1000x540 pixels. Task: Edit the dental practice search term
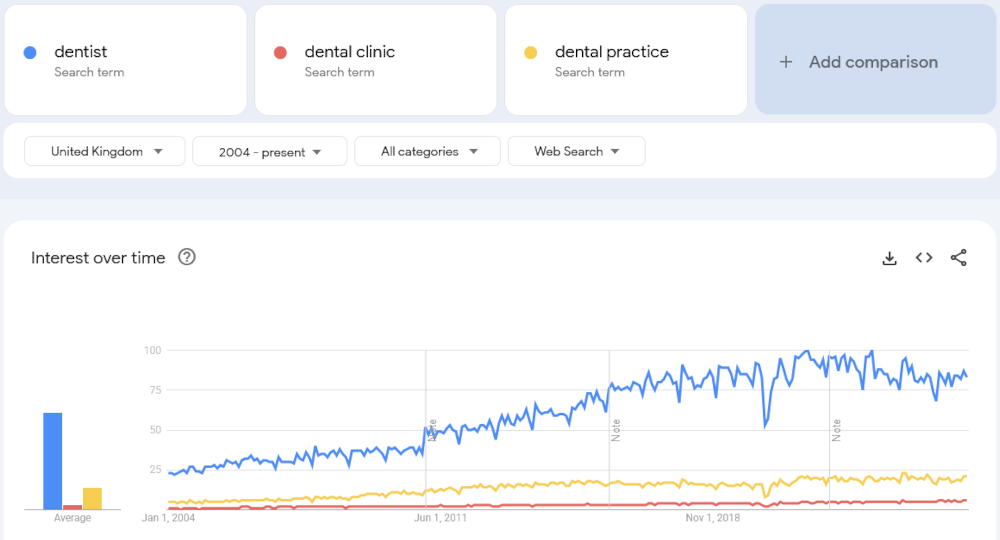611,52
